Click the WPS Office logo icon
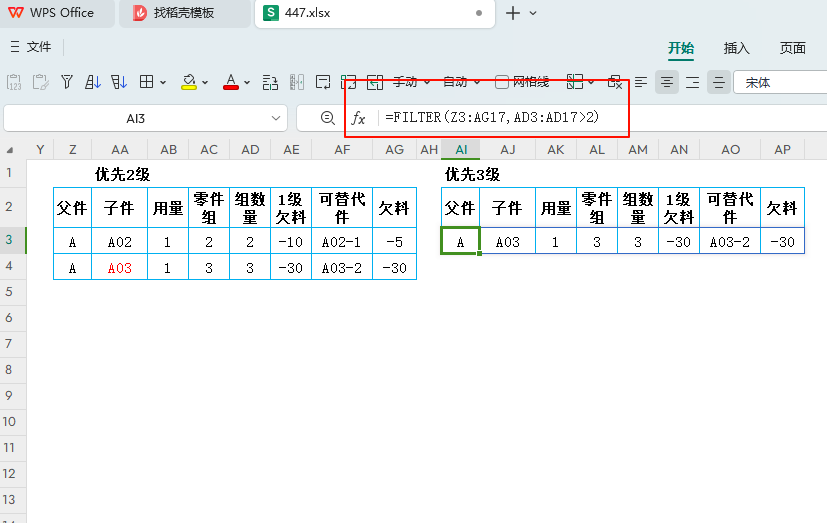 pos(16,13)
